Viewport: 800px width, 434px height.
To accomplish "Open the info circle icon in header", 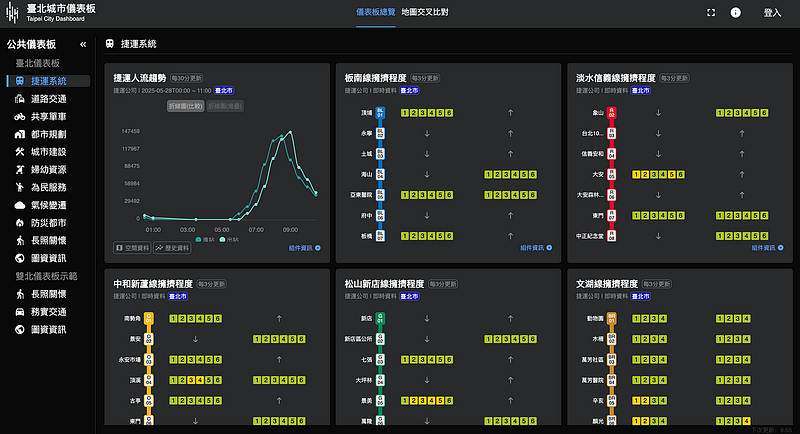I will tap(735, 13).
